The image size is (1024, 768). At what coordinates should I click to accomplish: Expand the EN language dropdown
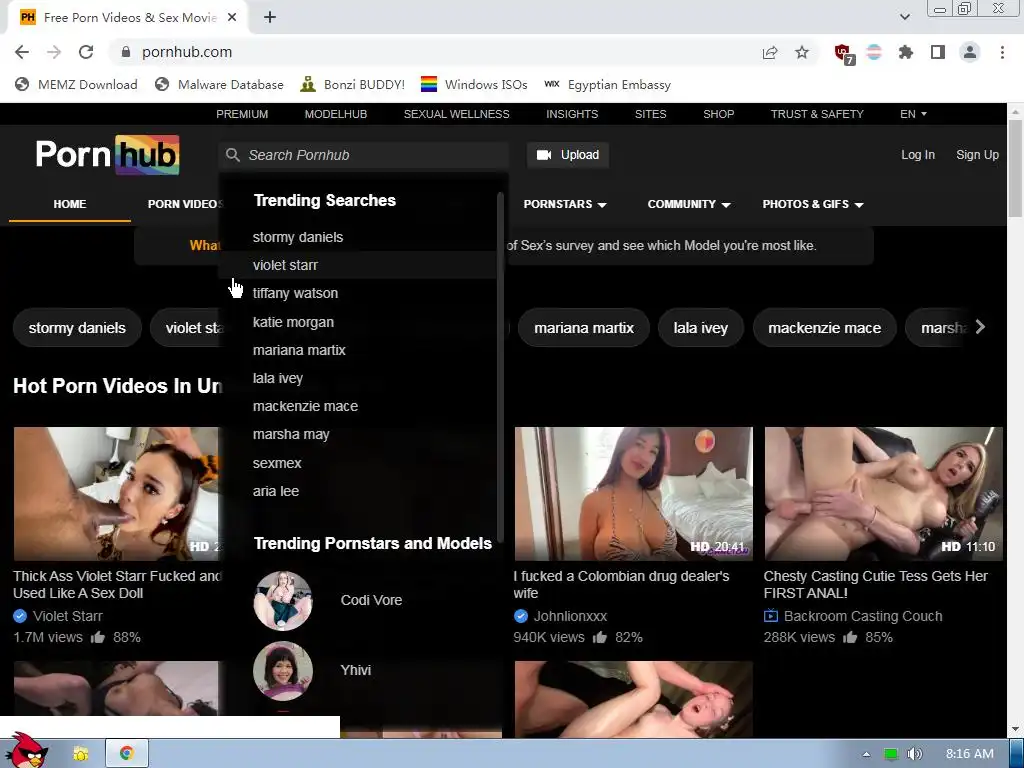tap(913, 114)
